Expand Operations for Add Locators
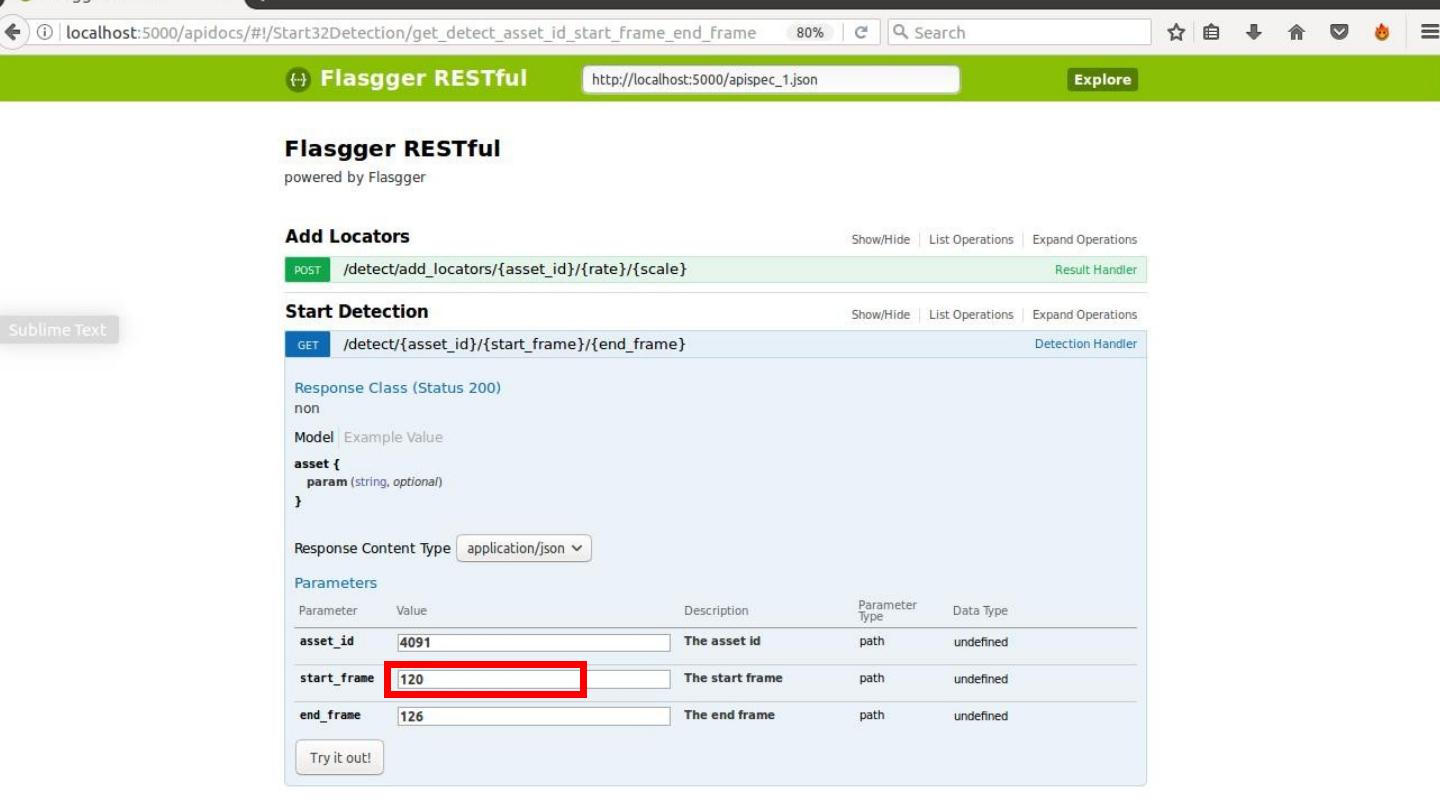 pos(1084,240)
